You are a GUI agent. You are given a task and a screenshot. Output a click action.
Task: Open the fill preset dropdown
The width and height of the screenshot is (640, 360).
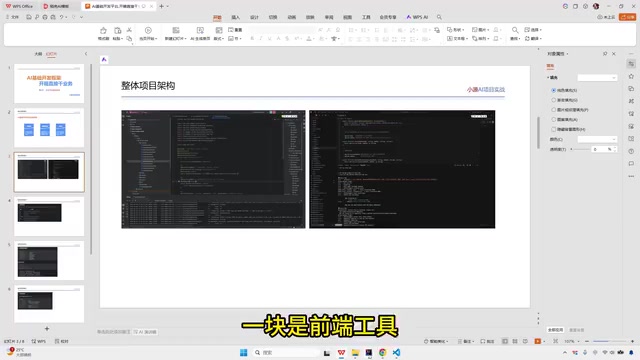coord(597,78)
